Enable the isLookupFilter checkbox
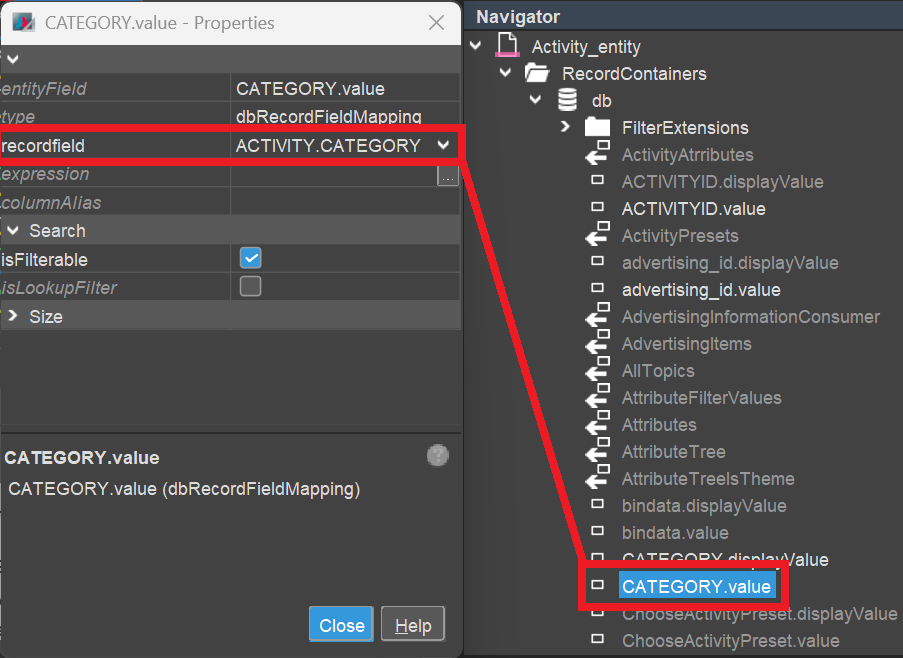The image size is (903, 658). click(250, 287)
